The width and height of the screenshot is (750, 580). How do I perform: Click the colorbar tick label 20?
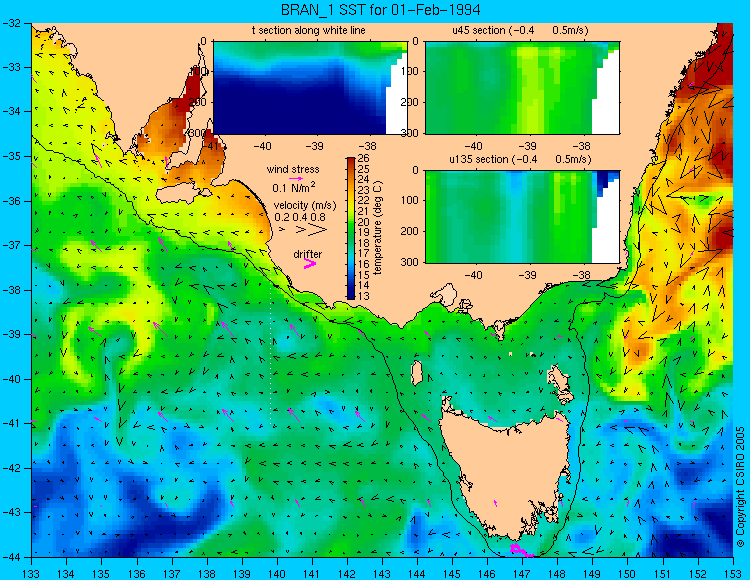click(x=364, y=222)
